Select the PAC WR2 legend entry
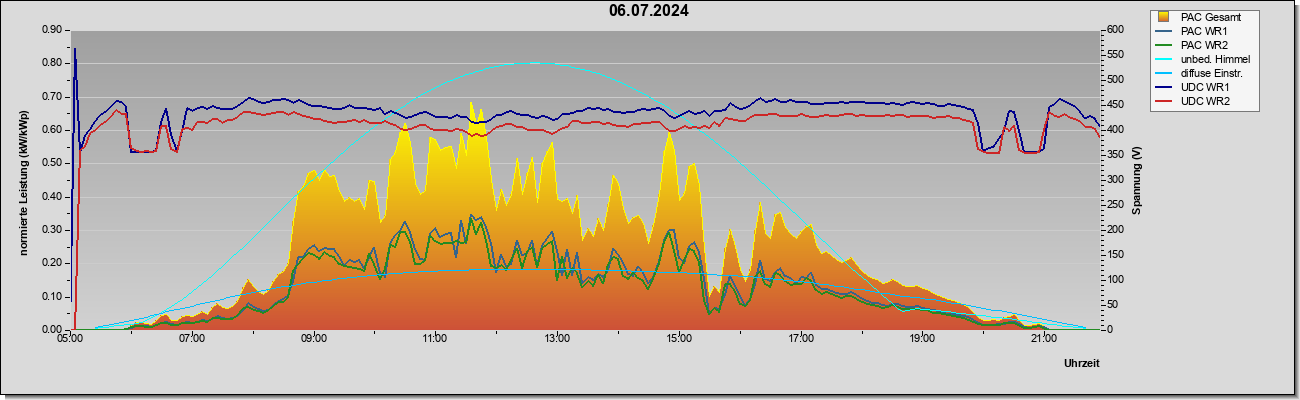The height and width of the screenshot is (400, 1300). 1194,45
